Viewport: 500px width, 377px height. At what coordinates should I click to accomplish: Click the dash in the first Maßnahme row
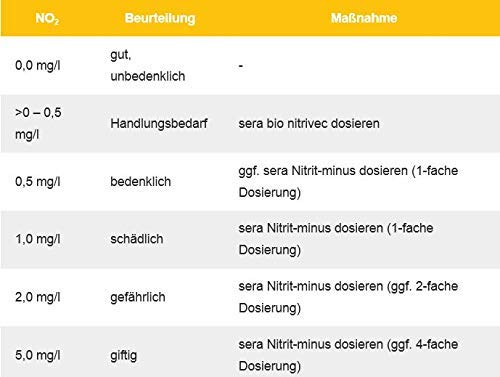(x=241, y=66)
